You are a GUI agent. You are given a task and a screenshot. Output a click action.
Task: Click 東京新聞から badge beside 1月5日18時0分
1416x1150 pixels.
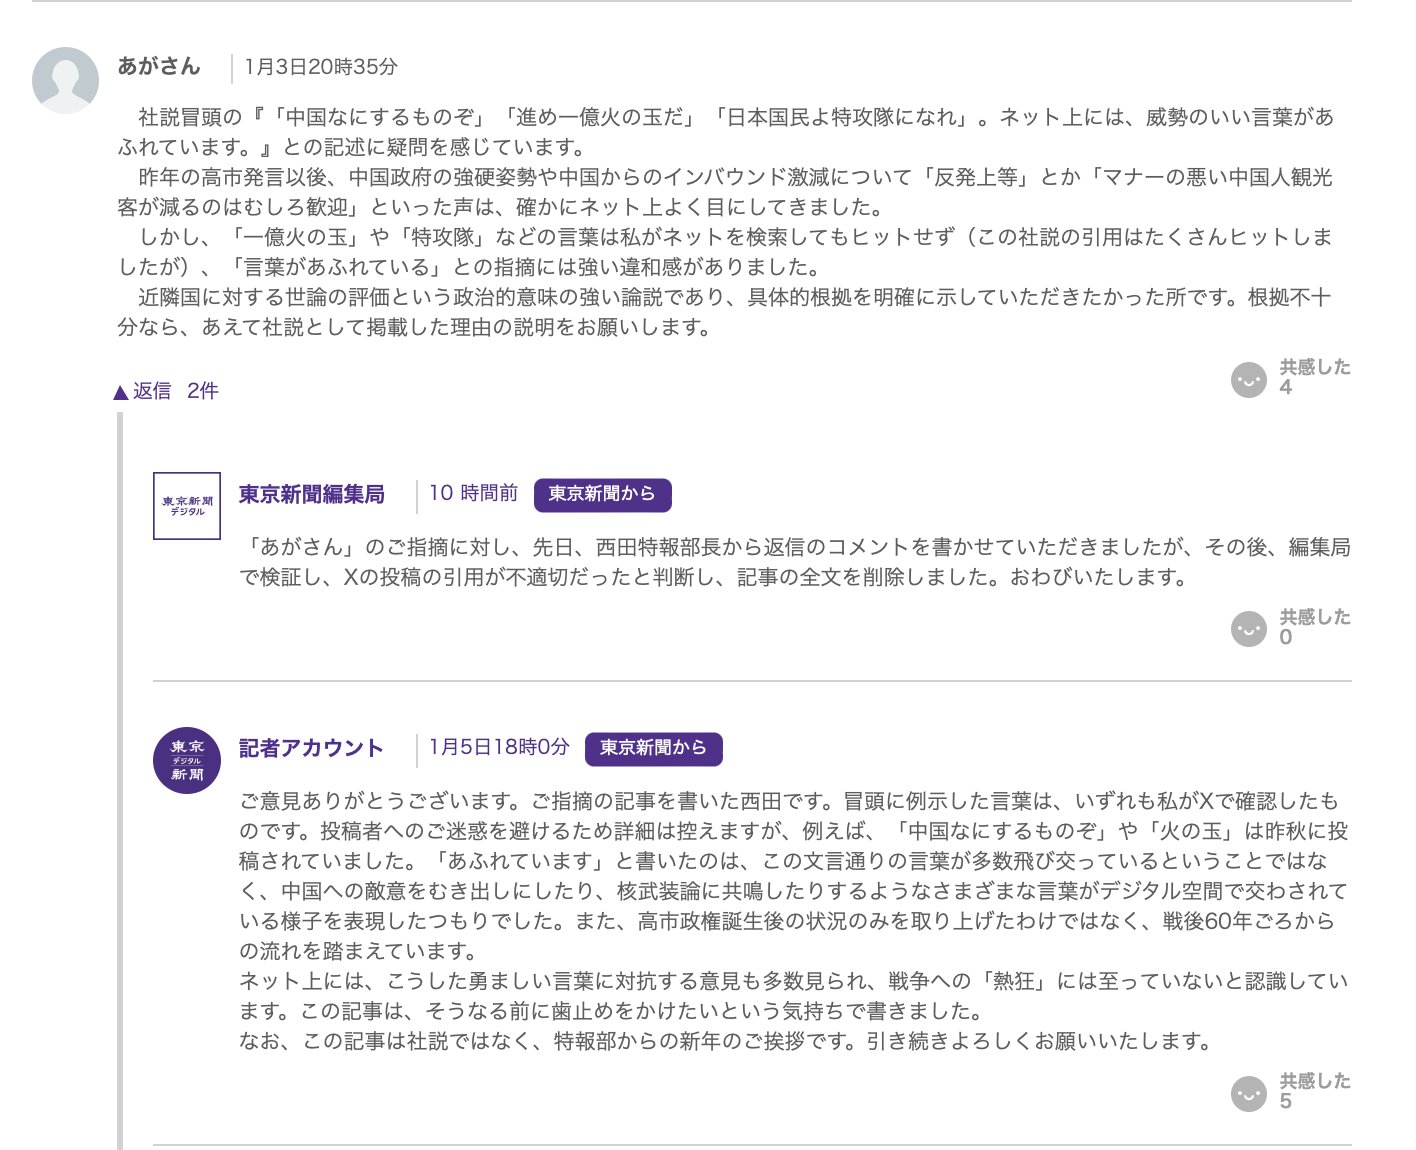point(653,748)
